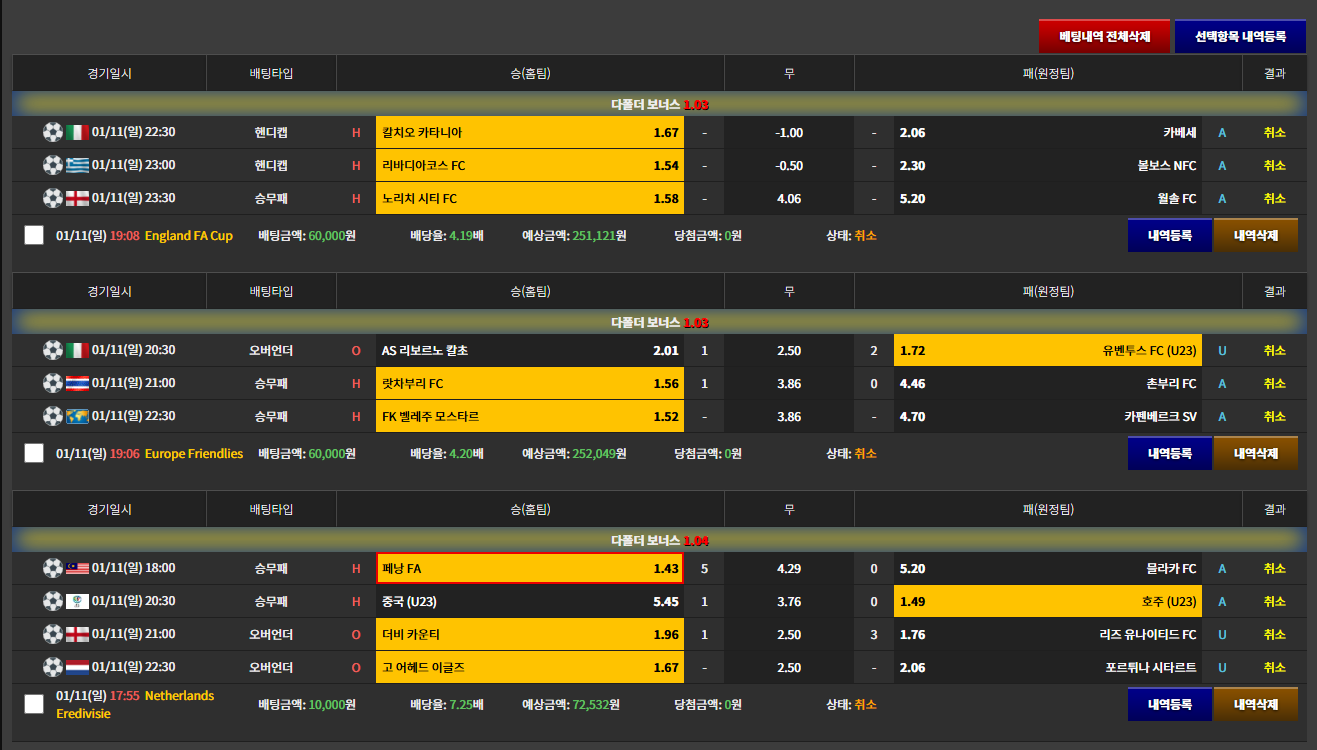The width and height of the screenshot is (1317, 750).
Task: Click the Malaysia flag icon in 페낭 FA row
Action: click(x=78, y=569)
